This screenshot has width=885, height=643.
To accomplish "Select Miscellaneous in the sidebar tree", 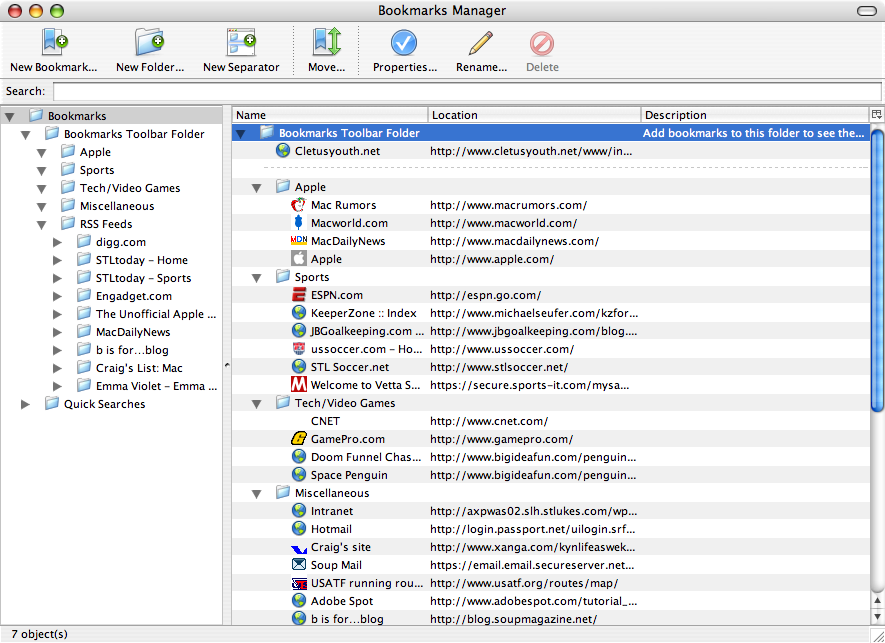I will 117,206.
